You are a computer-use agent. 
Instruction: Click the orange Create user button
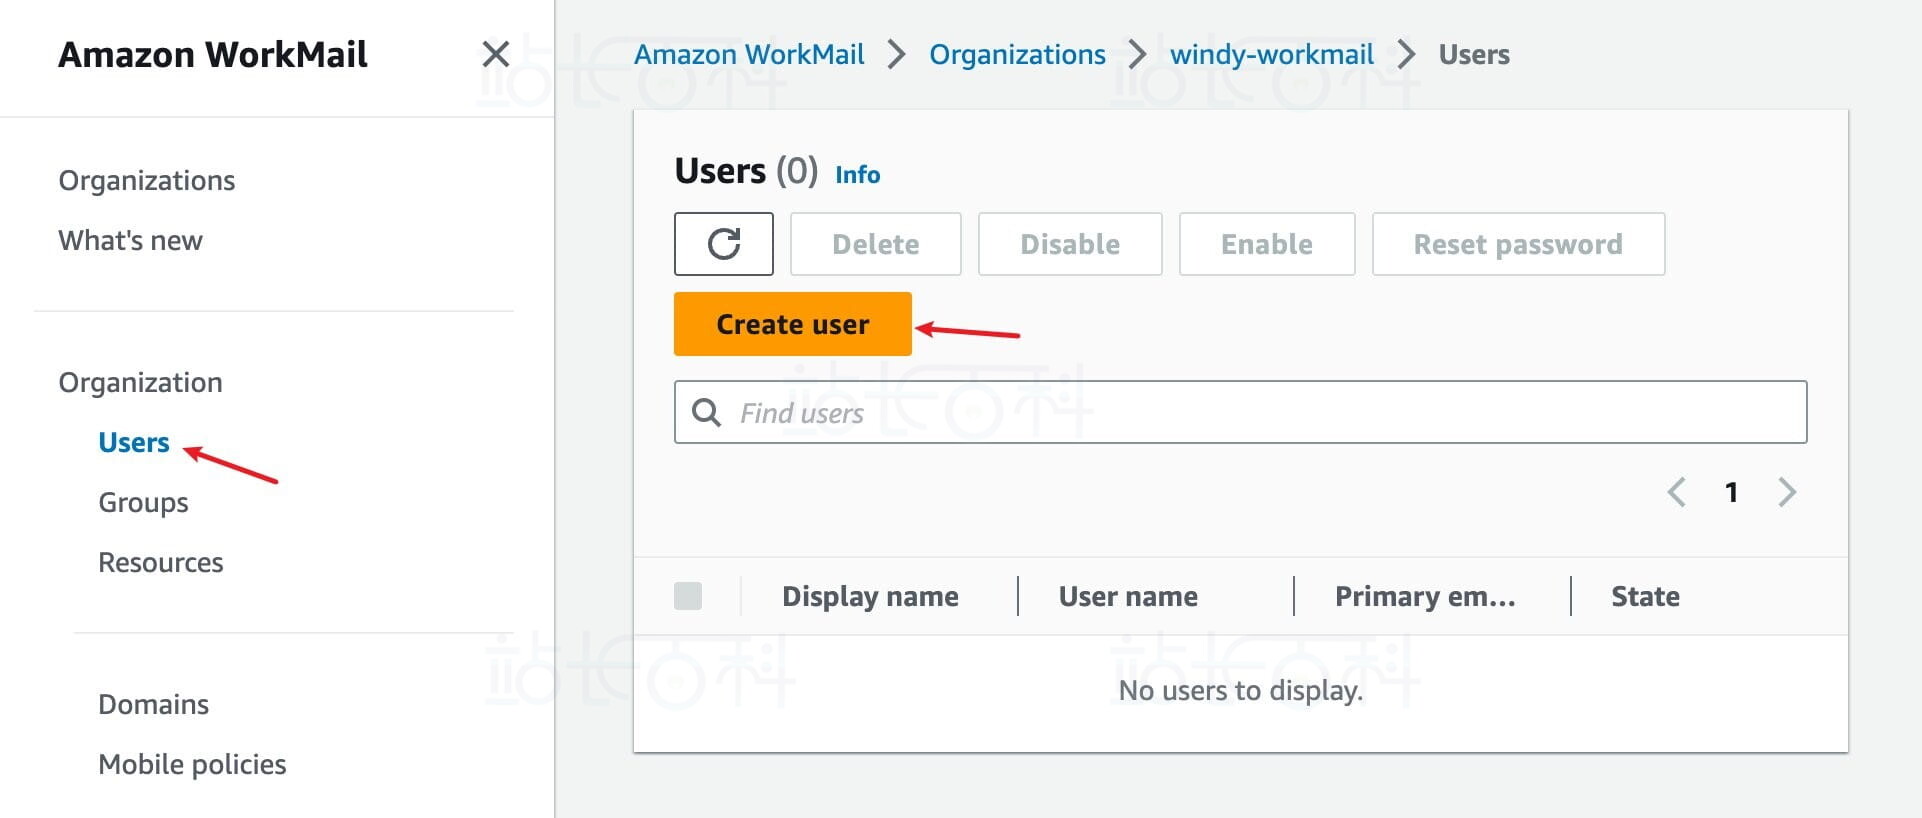tap(792, 324)
